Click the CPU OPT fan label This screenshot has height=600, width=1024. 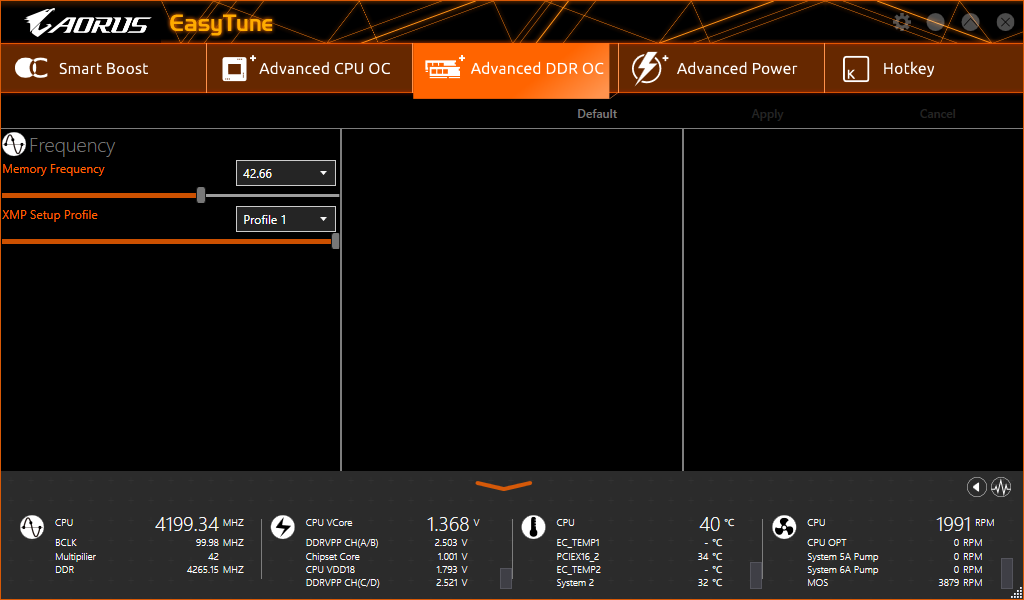pyautogui.click(x=827, y=543)
